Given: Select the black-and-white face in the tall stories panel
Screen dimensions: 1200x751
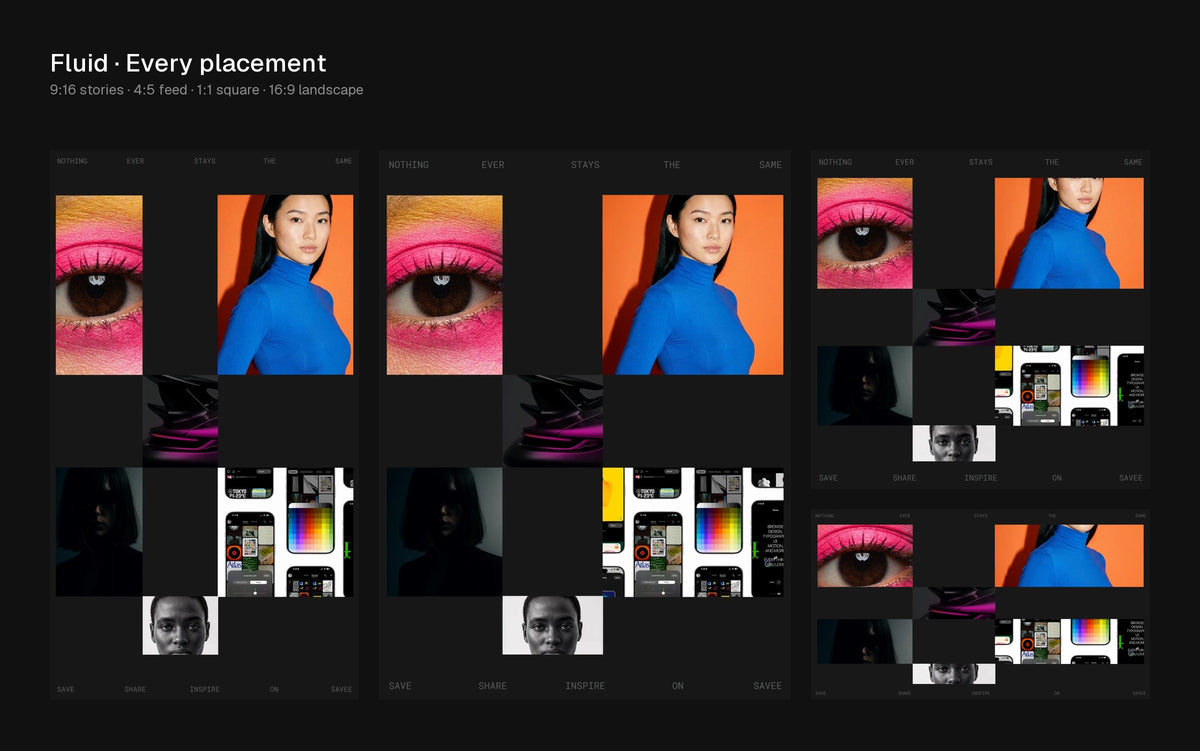Looking at the screenshot, I should pos(180,626).
